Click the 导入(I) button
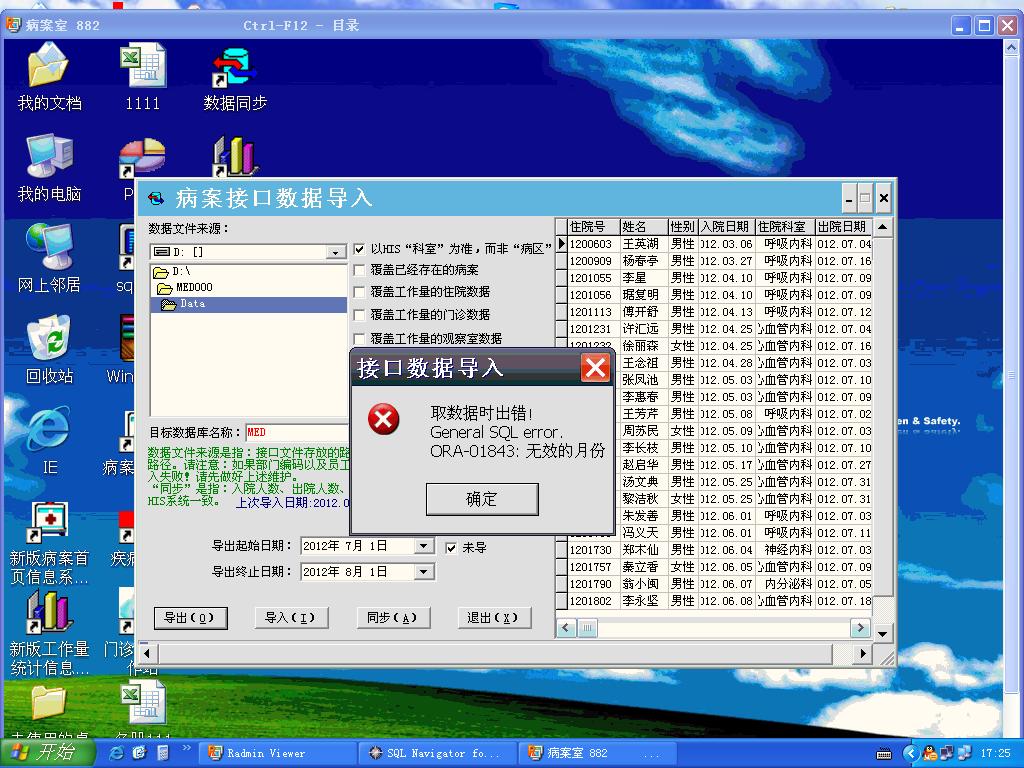The height and width of the screenshot is (768, 1024). tap(291, 618)
